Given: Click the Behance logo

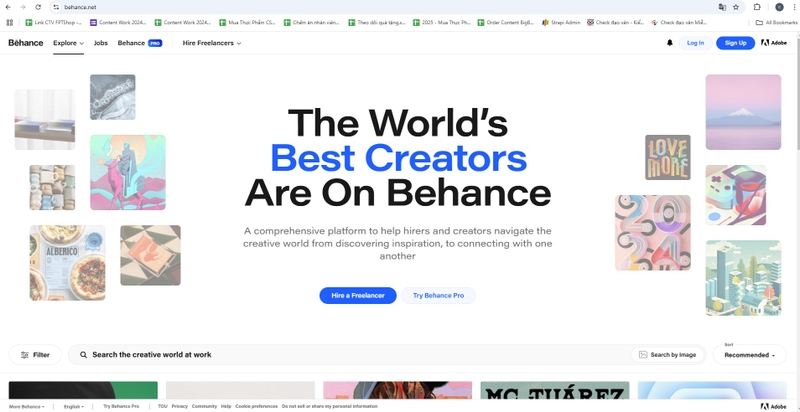Looking at the screenshot, I should click(26, 43).
